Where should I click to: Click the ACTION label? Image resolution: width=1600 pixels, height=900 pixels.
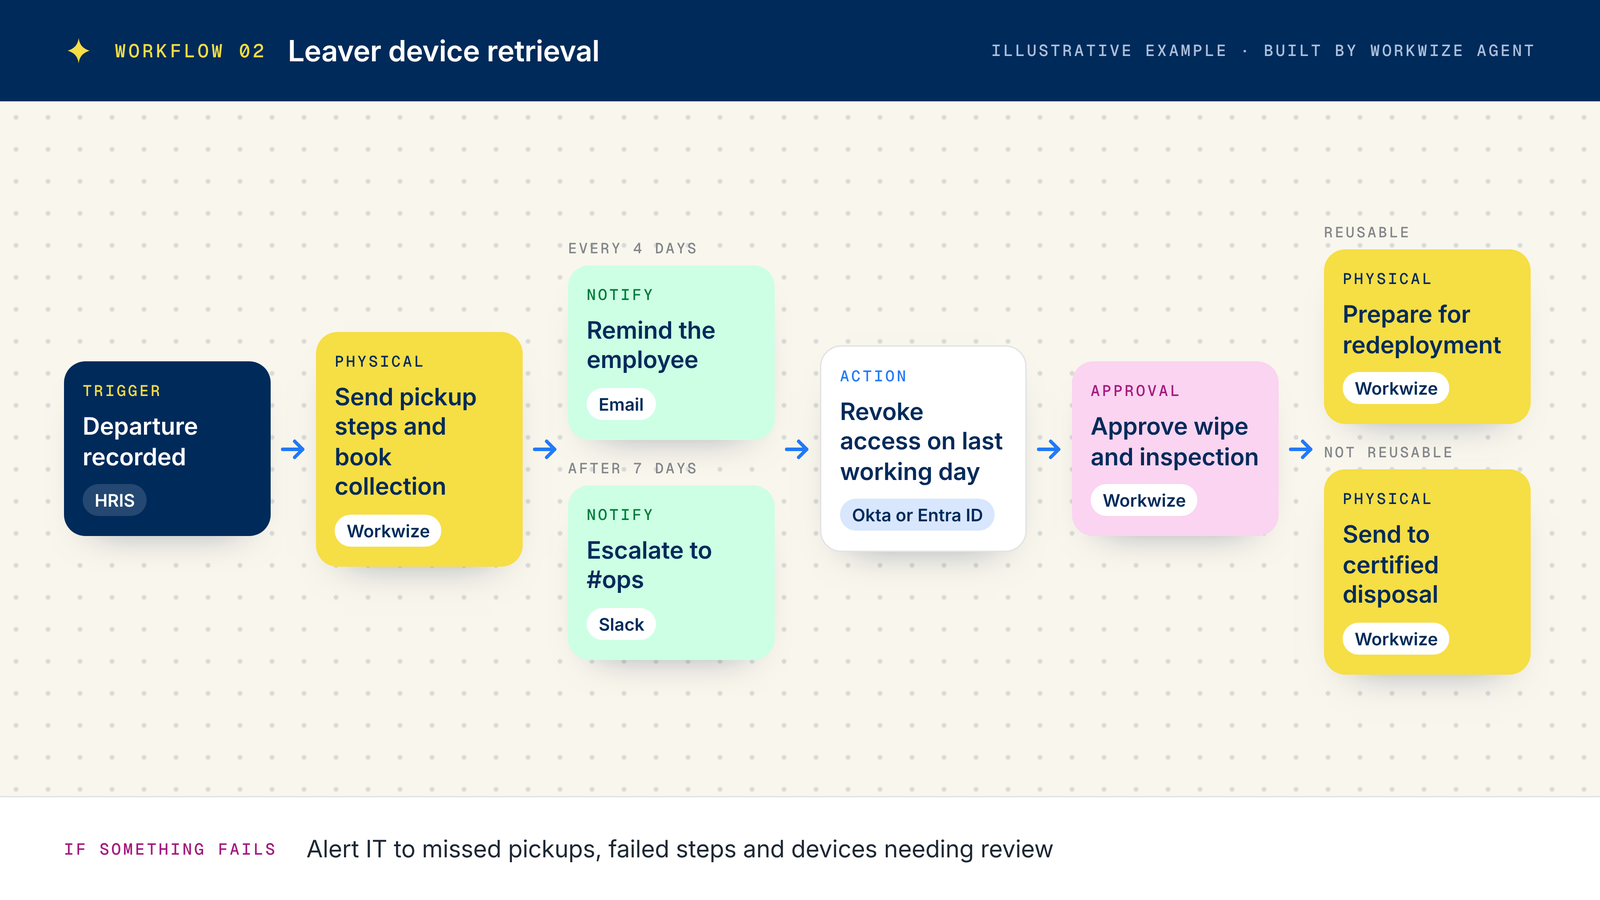873,376
